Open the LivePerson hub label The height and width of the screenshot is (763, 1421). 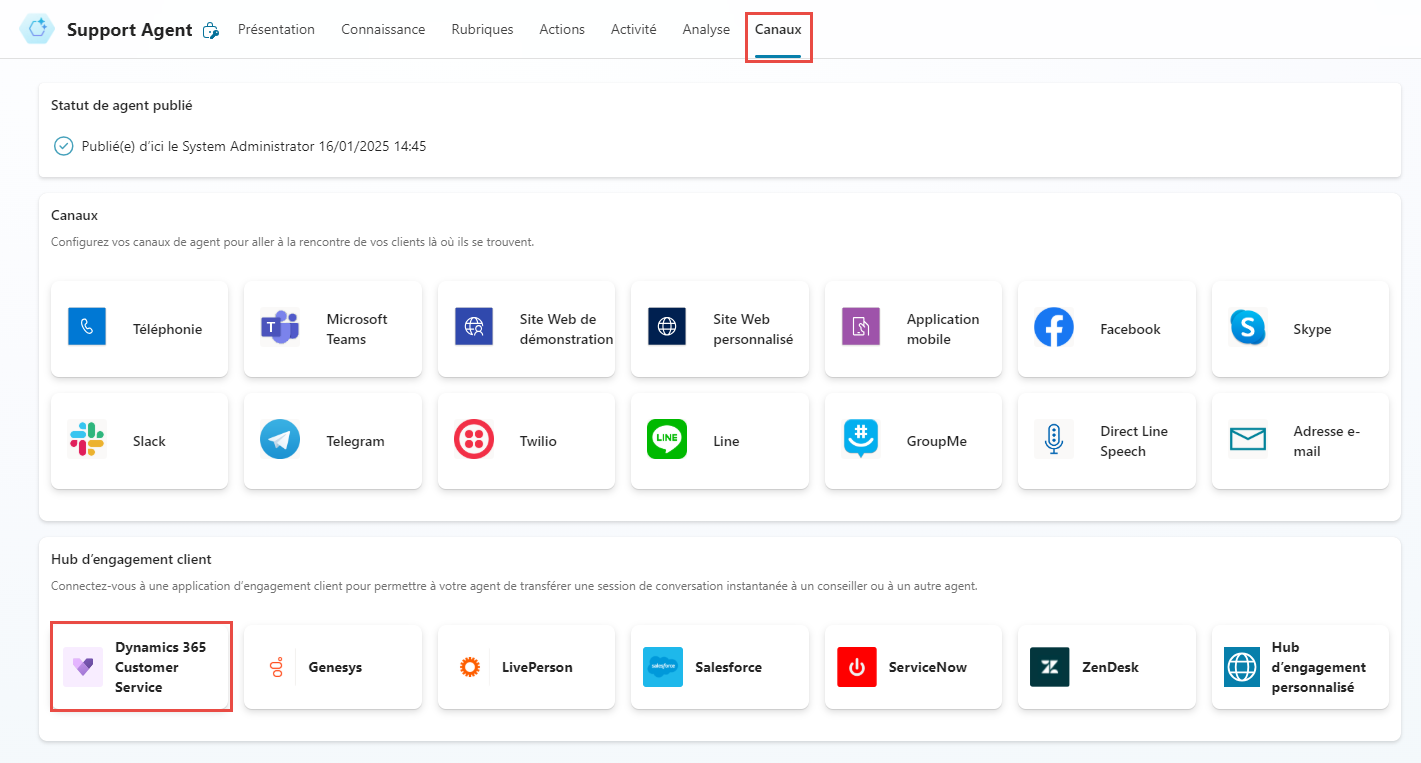click(x=537, y=667)
